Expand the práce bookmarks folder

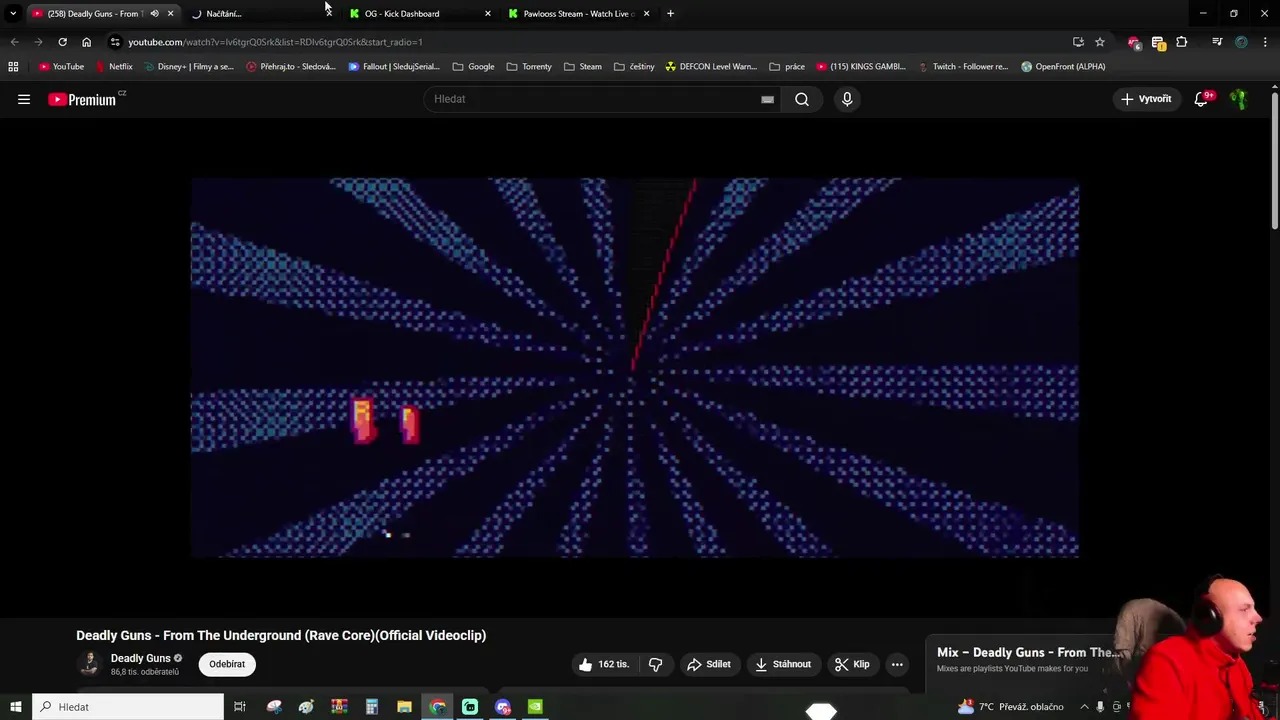[x=787, y=67]
